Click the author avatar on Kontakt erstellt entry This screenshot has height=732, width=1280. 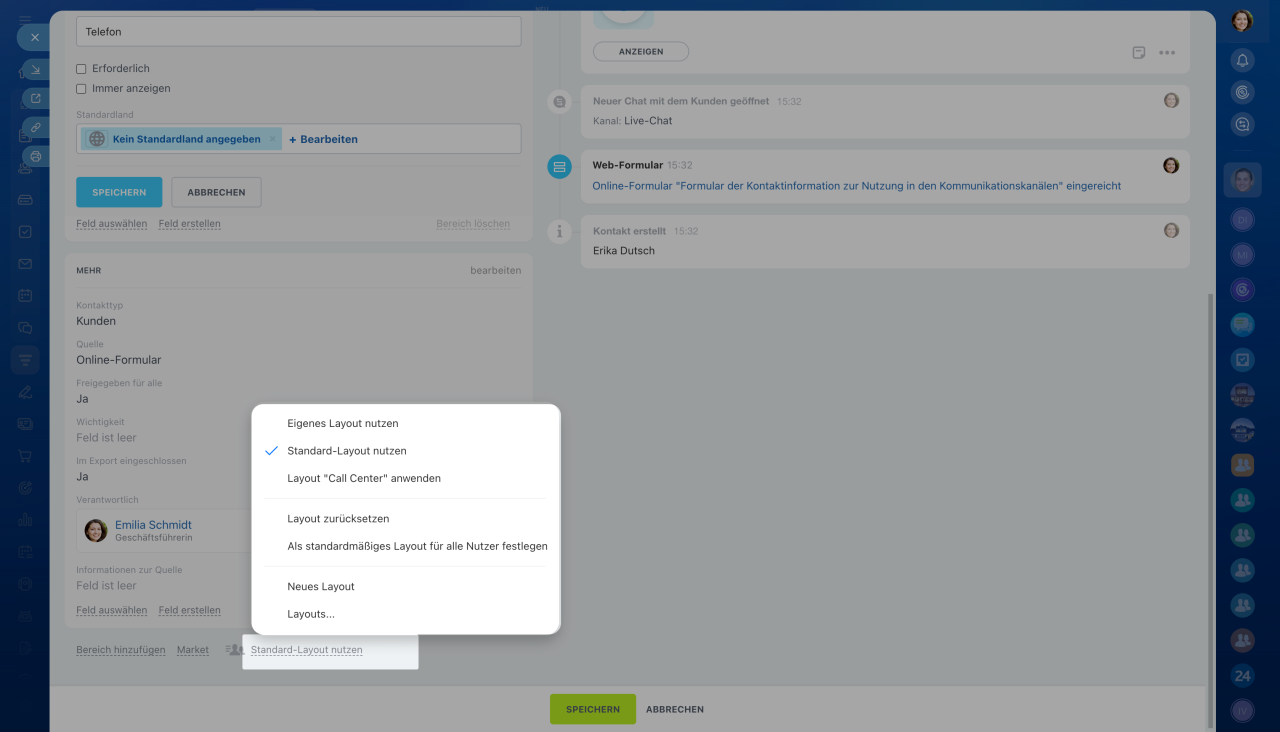1171,230
